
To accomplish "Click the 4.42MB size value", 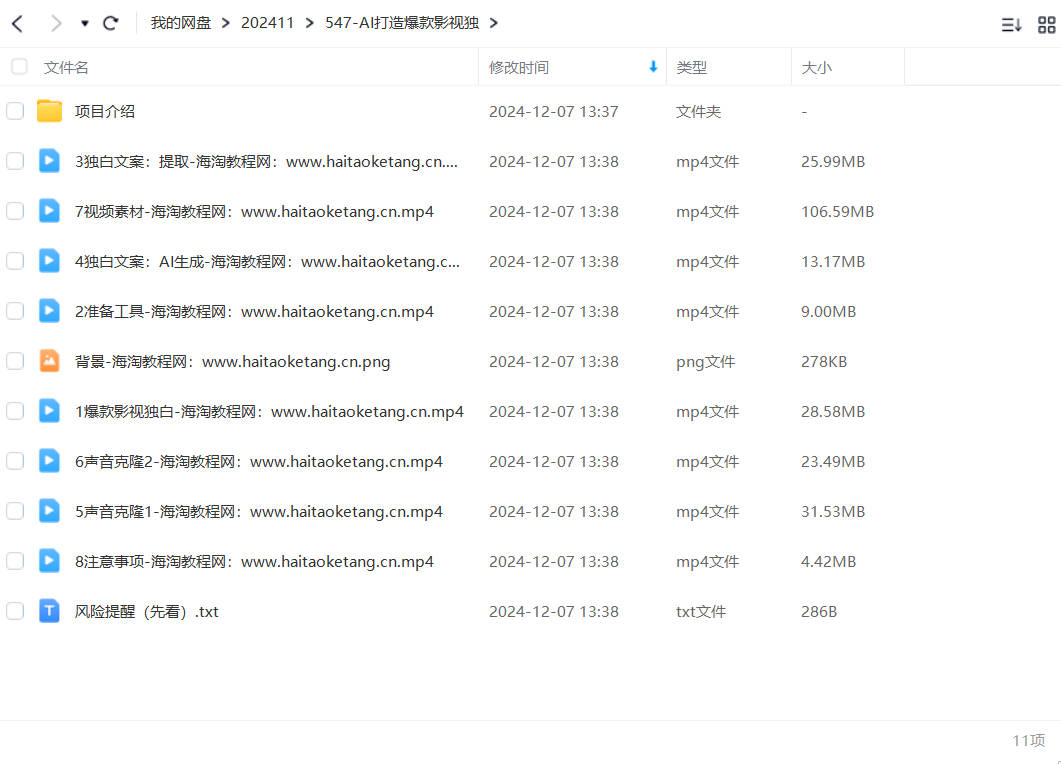I will point(828,562).
